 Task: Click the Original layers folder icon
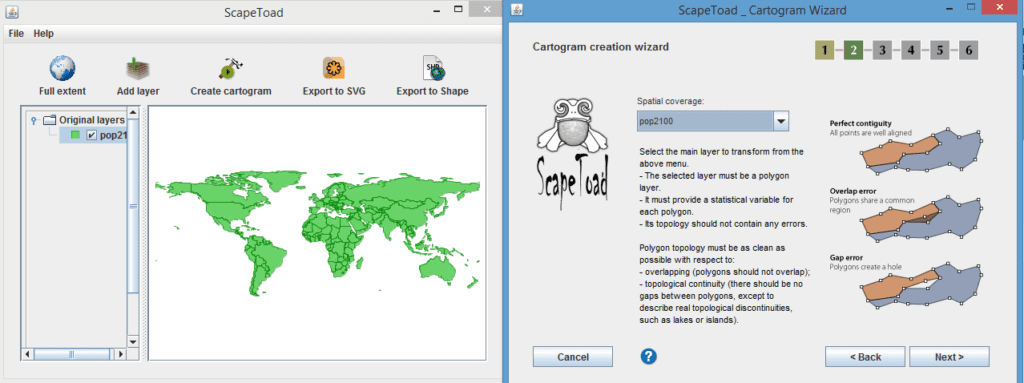50,120
